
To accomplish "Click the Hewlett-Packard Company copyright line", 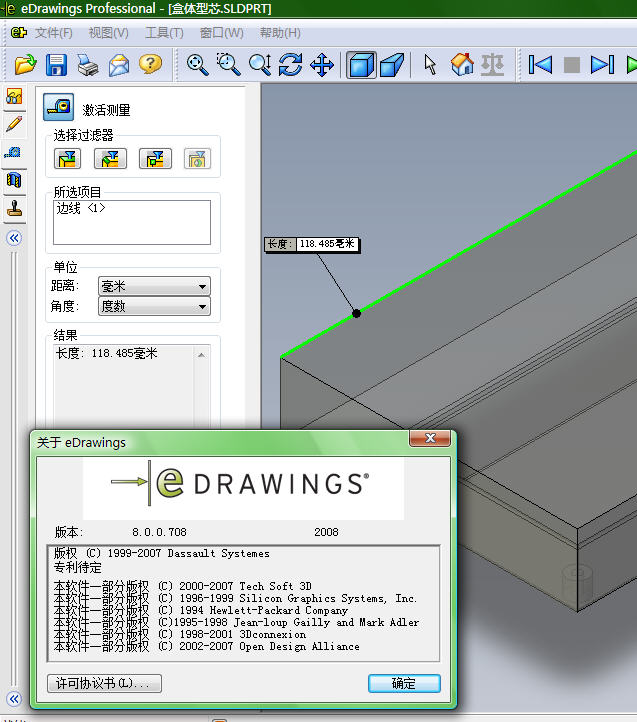I will [201, 611].
